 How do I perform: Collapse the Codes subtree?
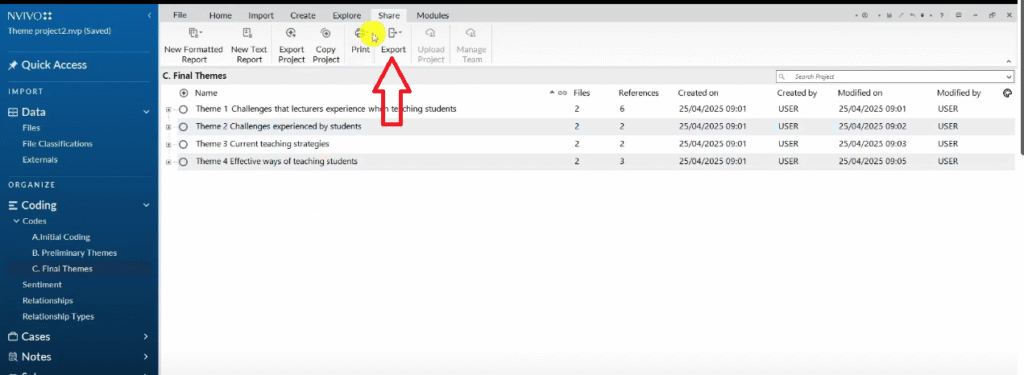tap(16, 221)
